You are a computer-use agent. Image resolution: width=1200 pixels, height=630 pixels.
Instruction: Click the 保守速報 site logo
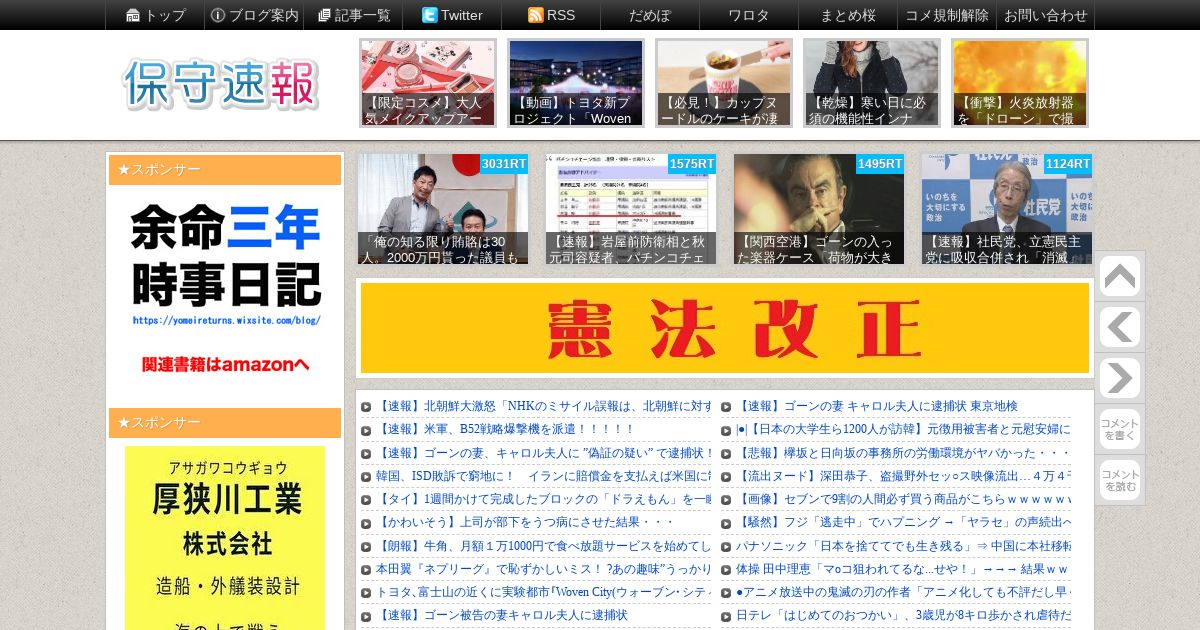point(221,84)
